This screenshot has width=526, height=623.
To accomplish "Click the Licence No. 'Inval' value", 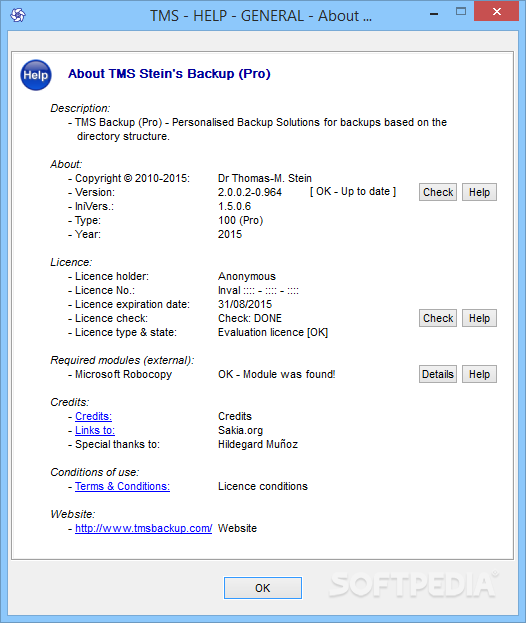I will pos(258,290).
